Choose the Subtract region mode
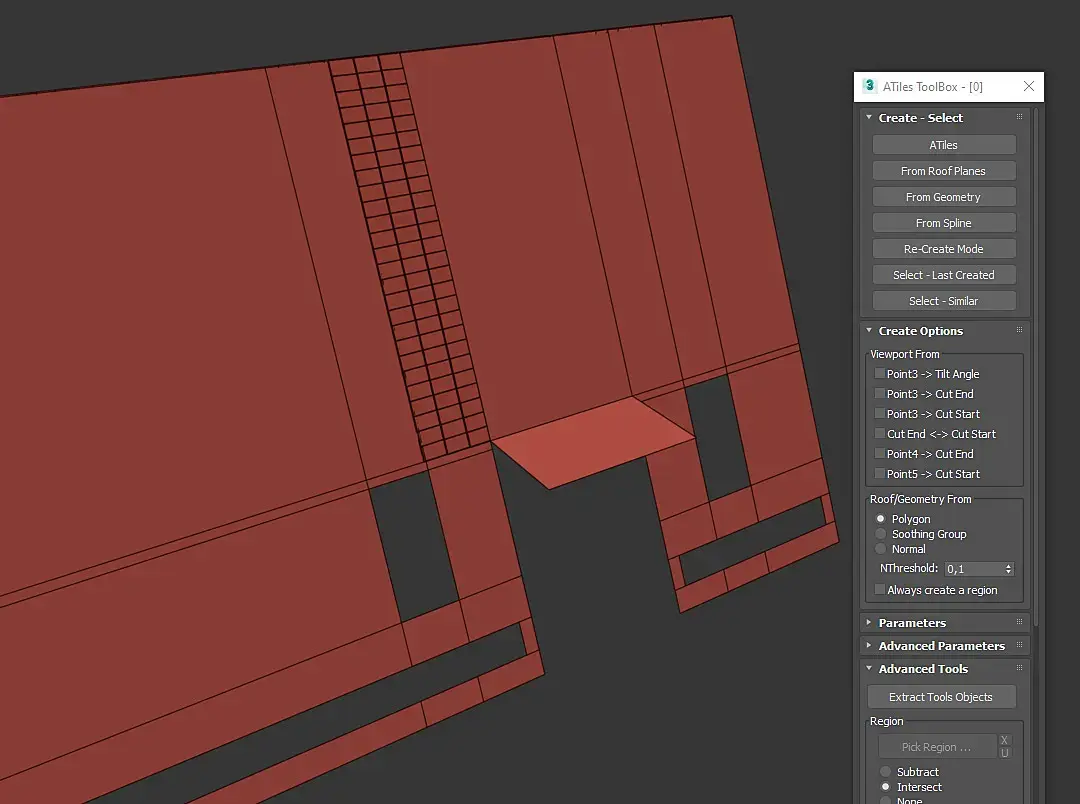The height and width of the screenshot is (804, 1080). coord(885,772)
